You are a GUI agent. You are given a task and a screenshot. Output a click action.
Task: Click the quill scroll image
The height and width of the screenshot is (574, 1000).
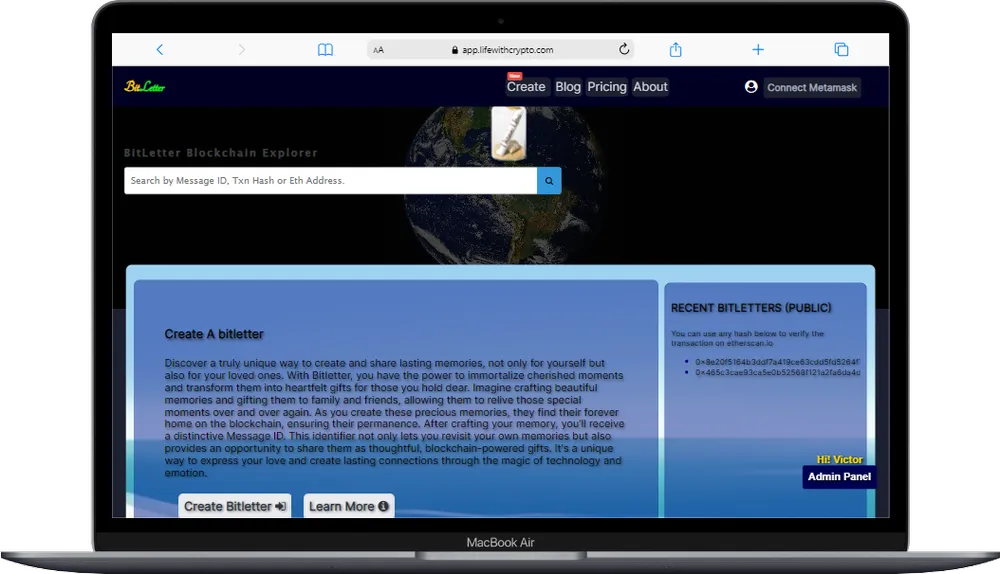click(x=509, y=134)
